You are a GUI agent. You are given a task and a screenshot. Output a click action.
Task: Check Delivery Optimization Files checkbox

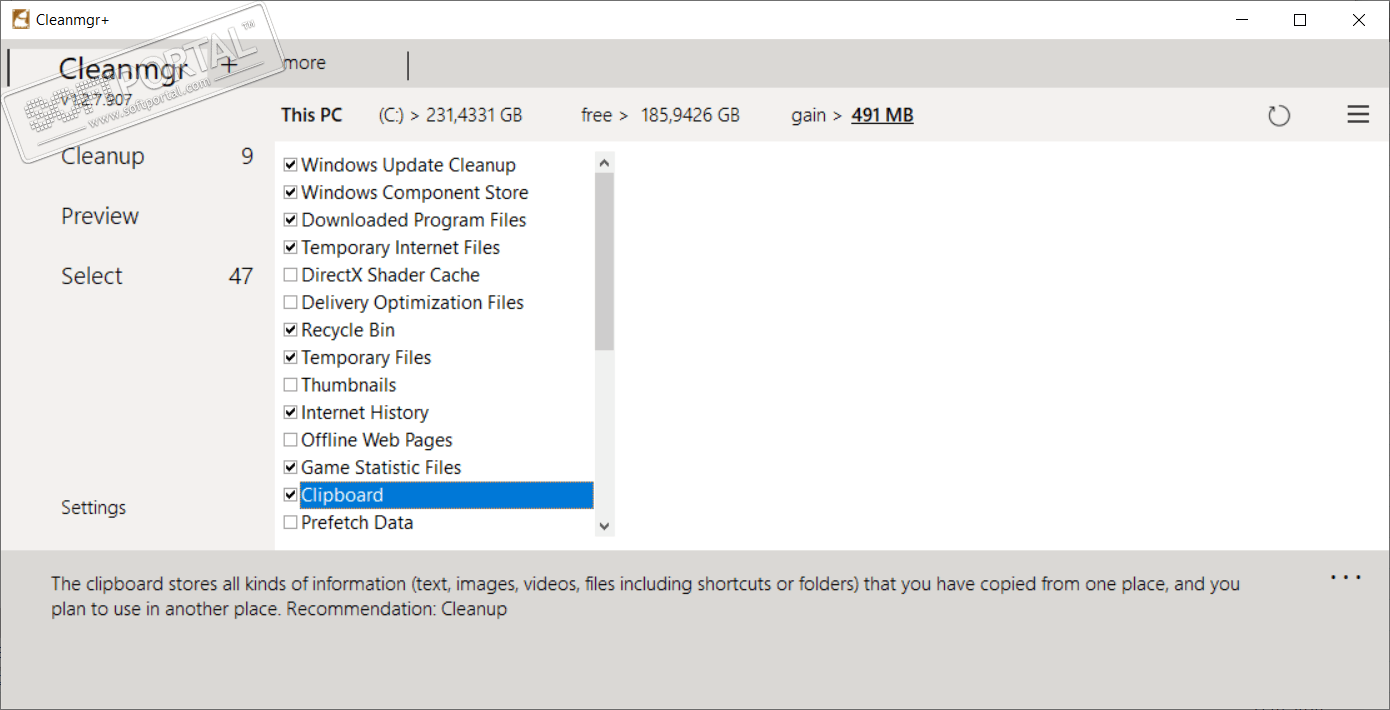[x=291, y=303]
